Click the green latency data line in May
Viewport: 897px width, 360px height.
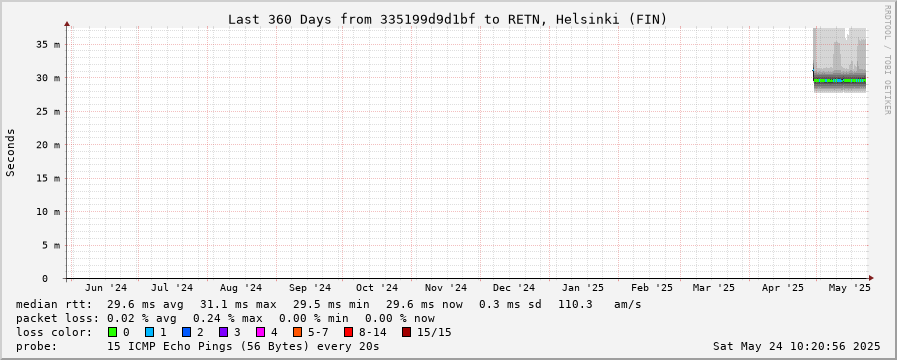[x=839, y=81]
